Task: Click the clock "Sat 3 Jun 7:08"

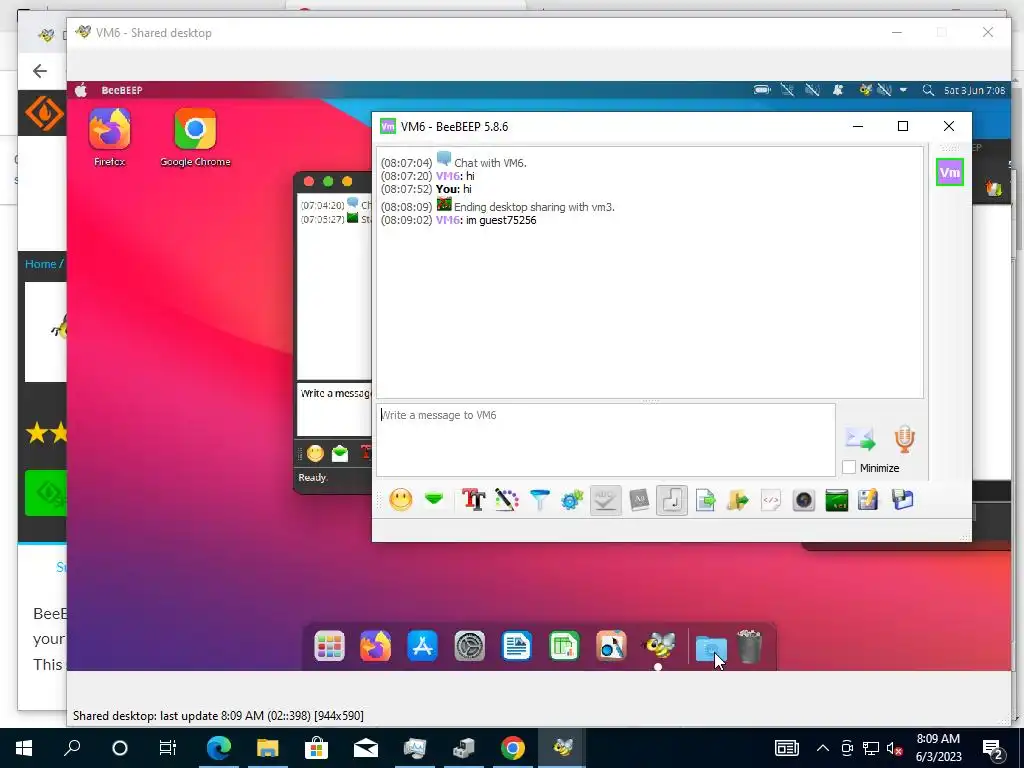Action: click(974, 90)
